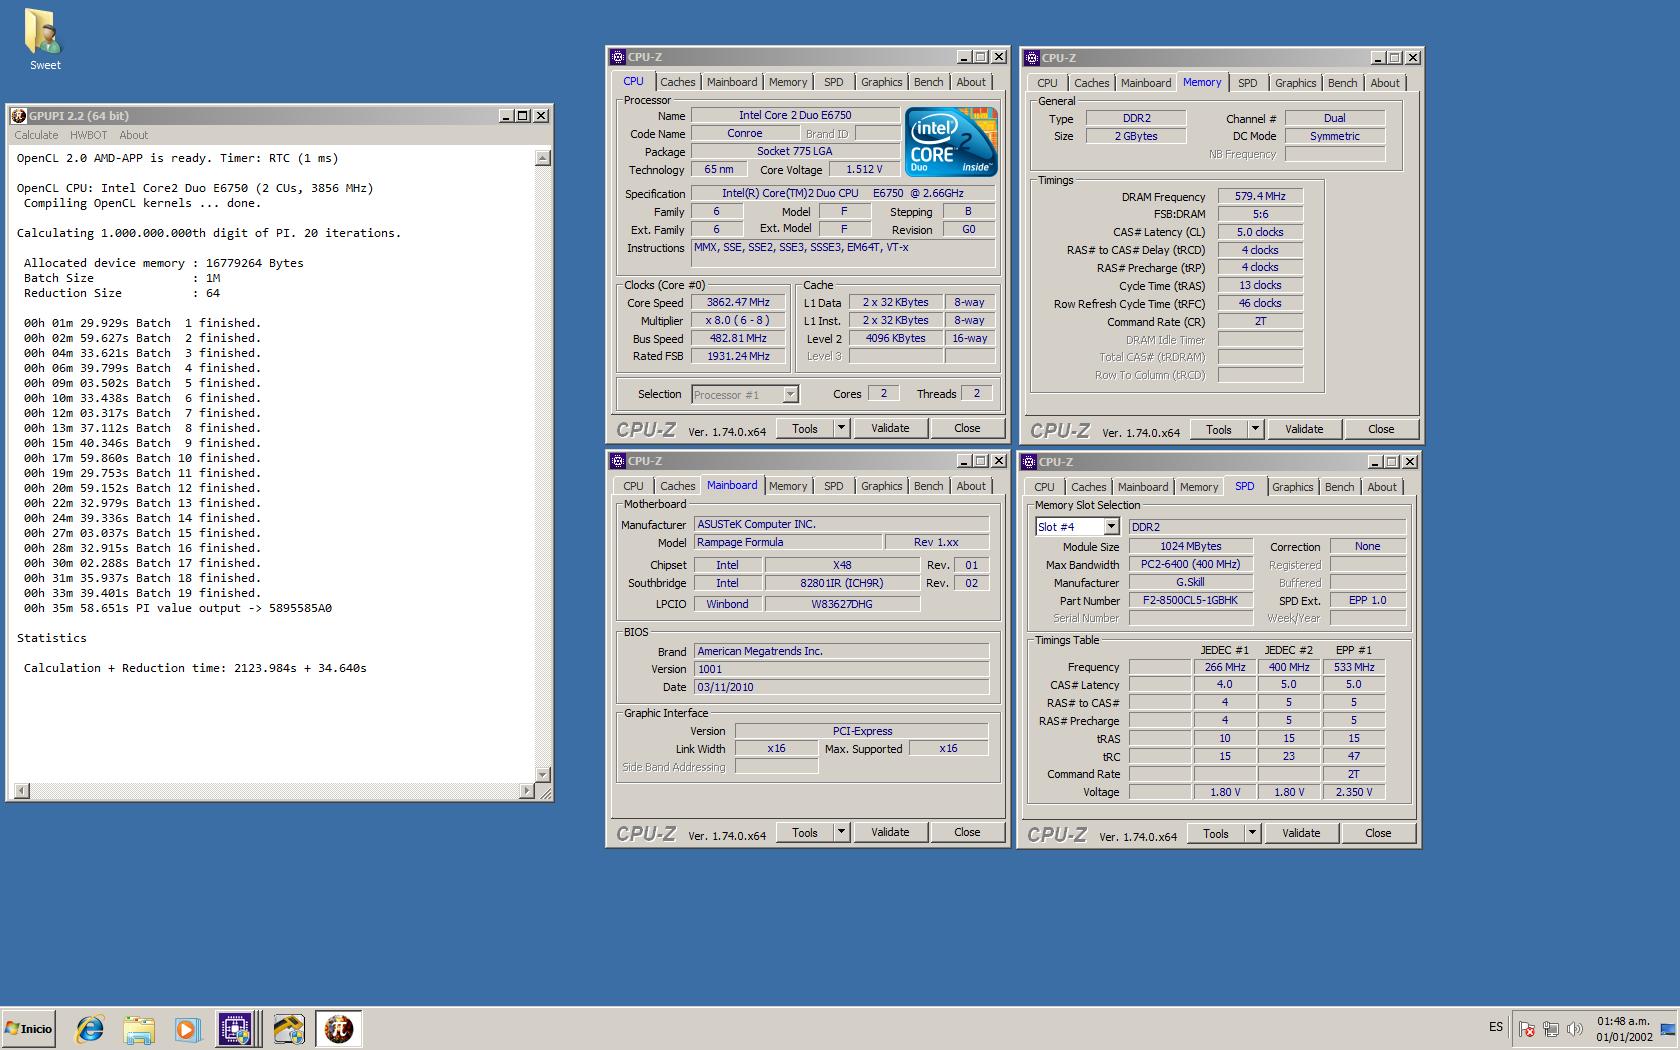Click the BIOS date 03/11/2010
This screenshot has height=1050, width=1680.
pos(841,687)
